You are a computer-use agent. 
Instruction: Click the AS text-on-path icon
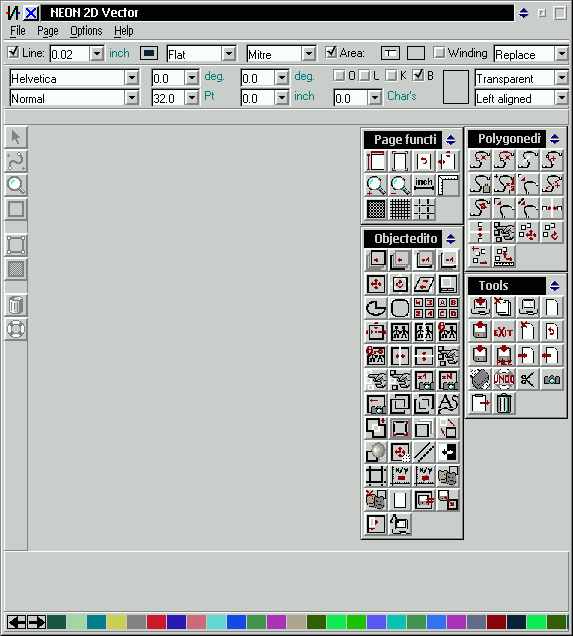click(x=448, y=404)
